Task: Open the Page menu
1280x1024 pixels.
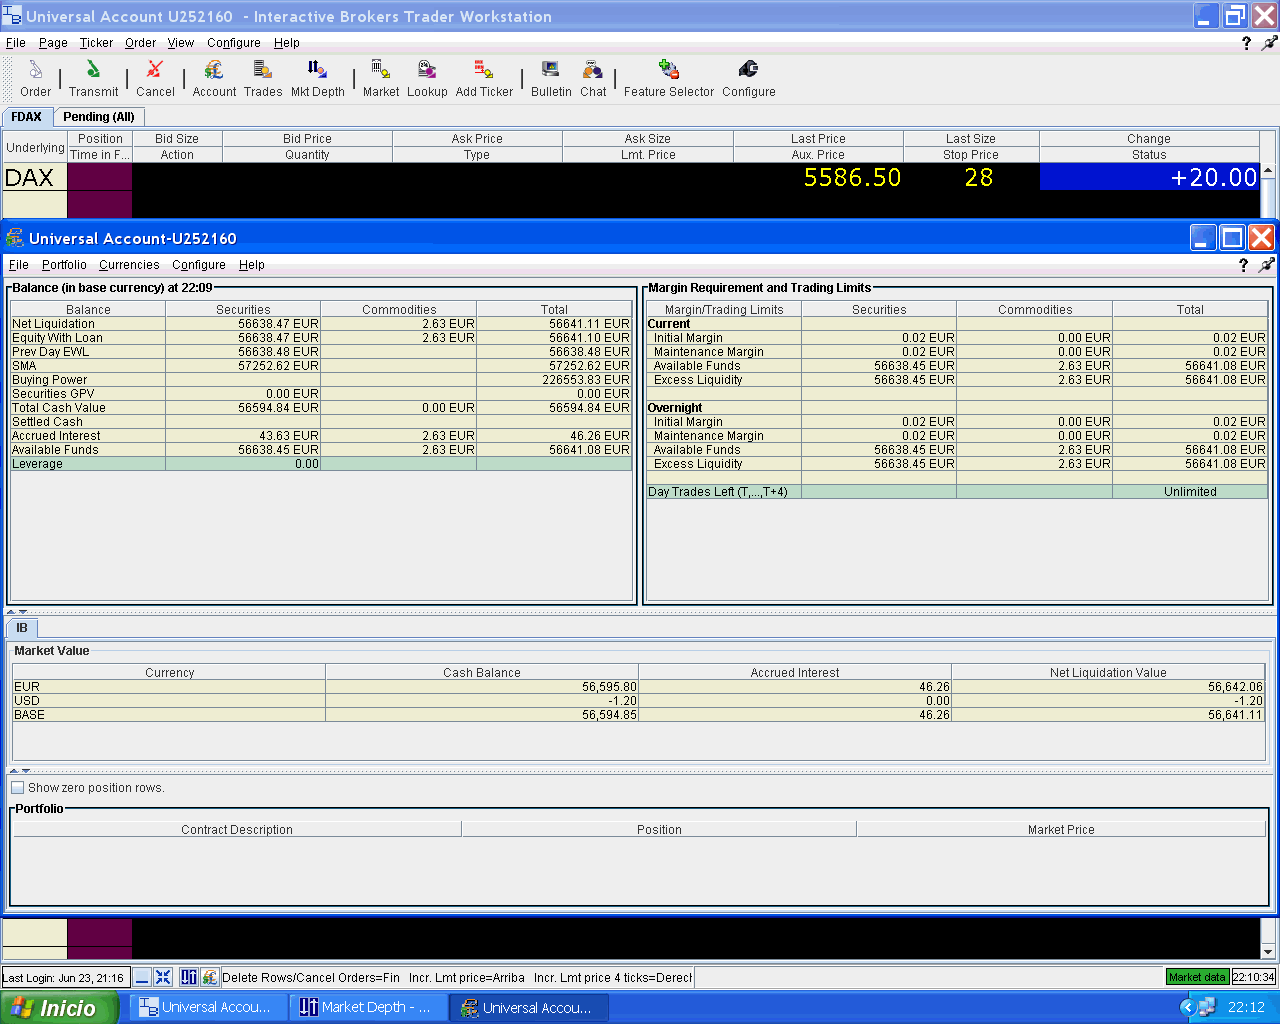Action: coord(53,43)
